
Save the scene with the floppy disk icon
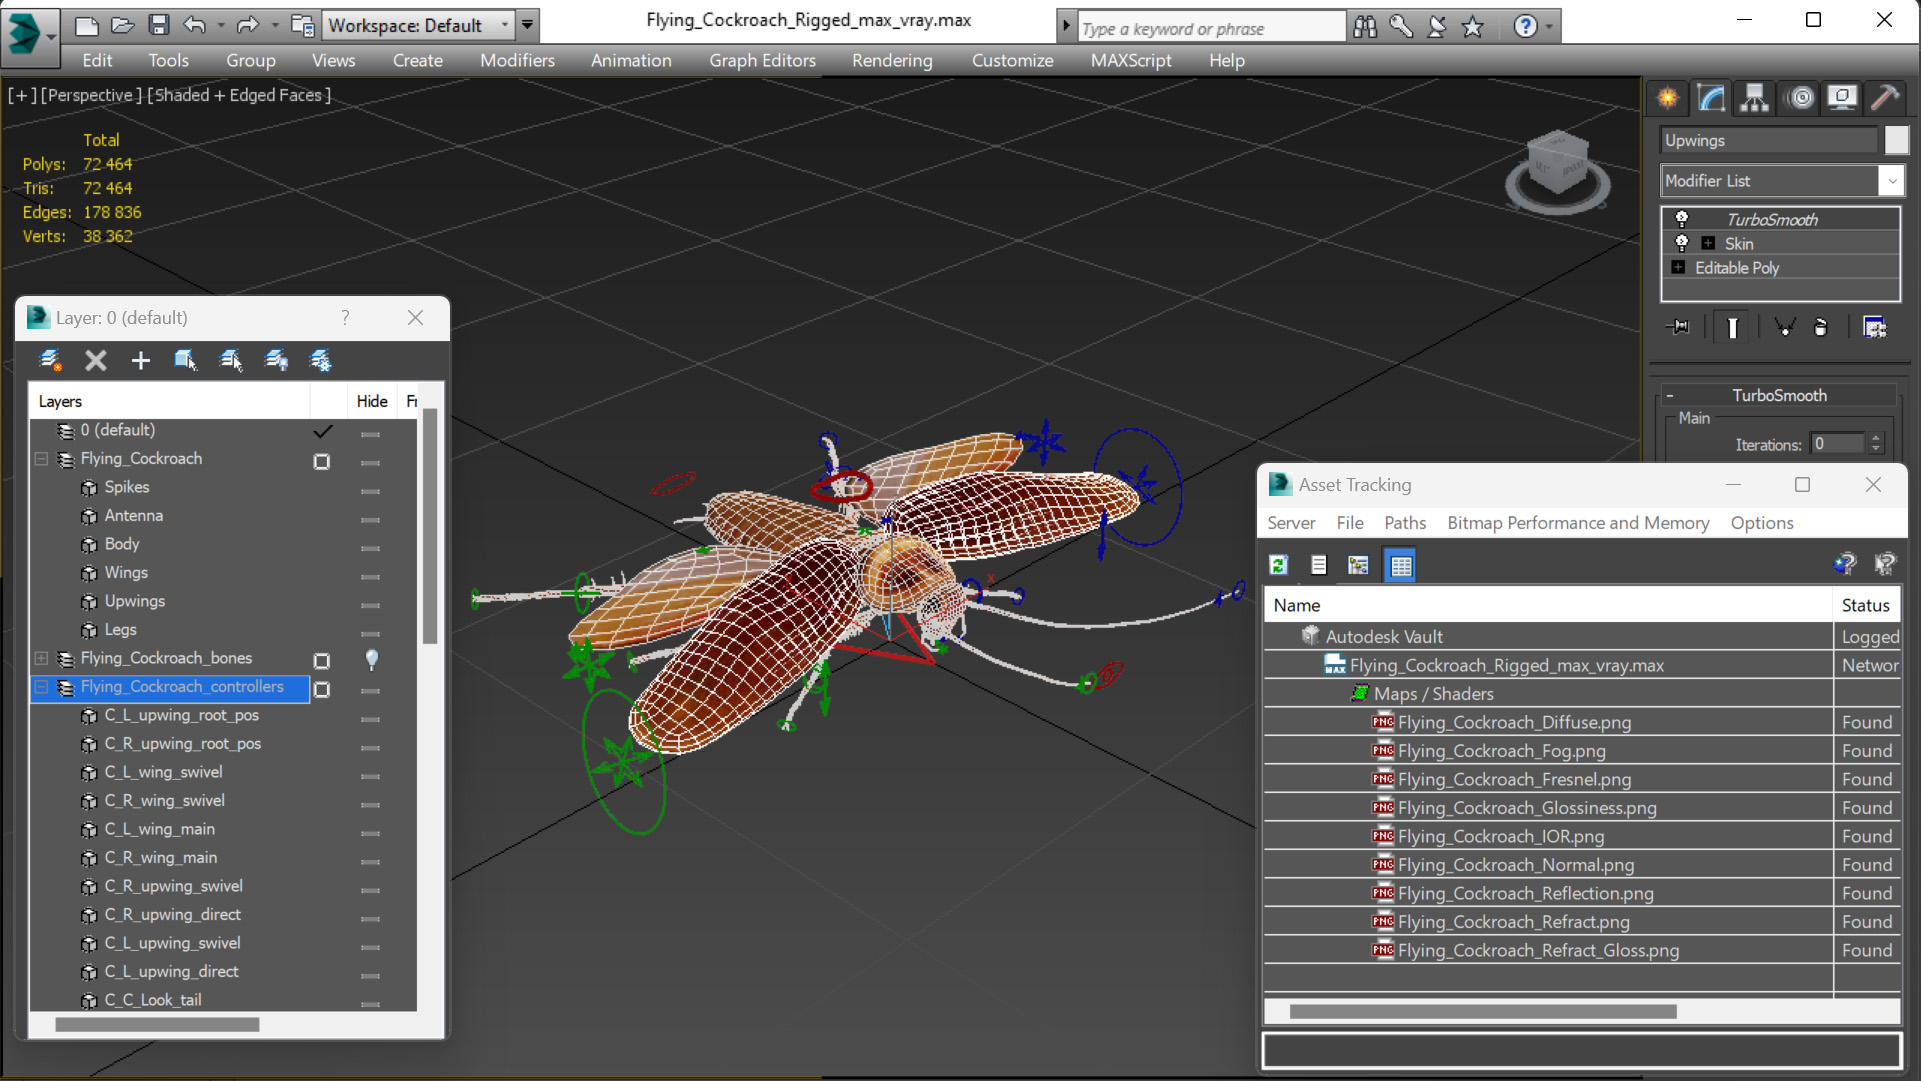pyautogui.click(x=158, y=26)
